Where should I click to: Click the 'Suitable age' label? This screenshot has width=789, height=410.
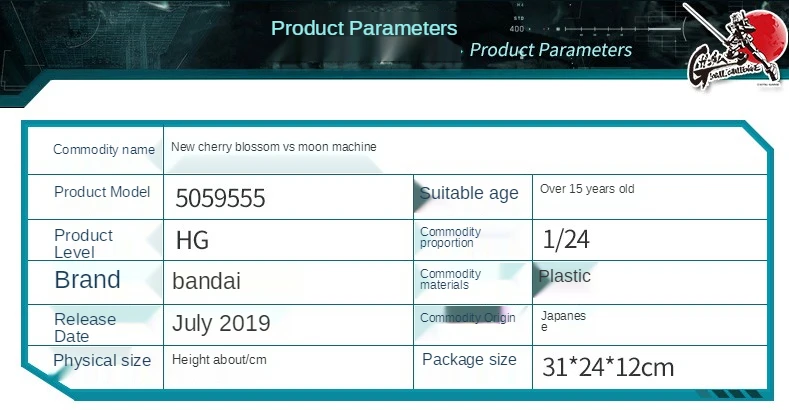pos(468,193)
